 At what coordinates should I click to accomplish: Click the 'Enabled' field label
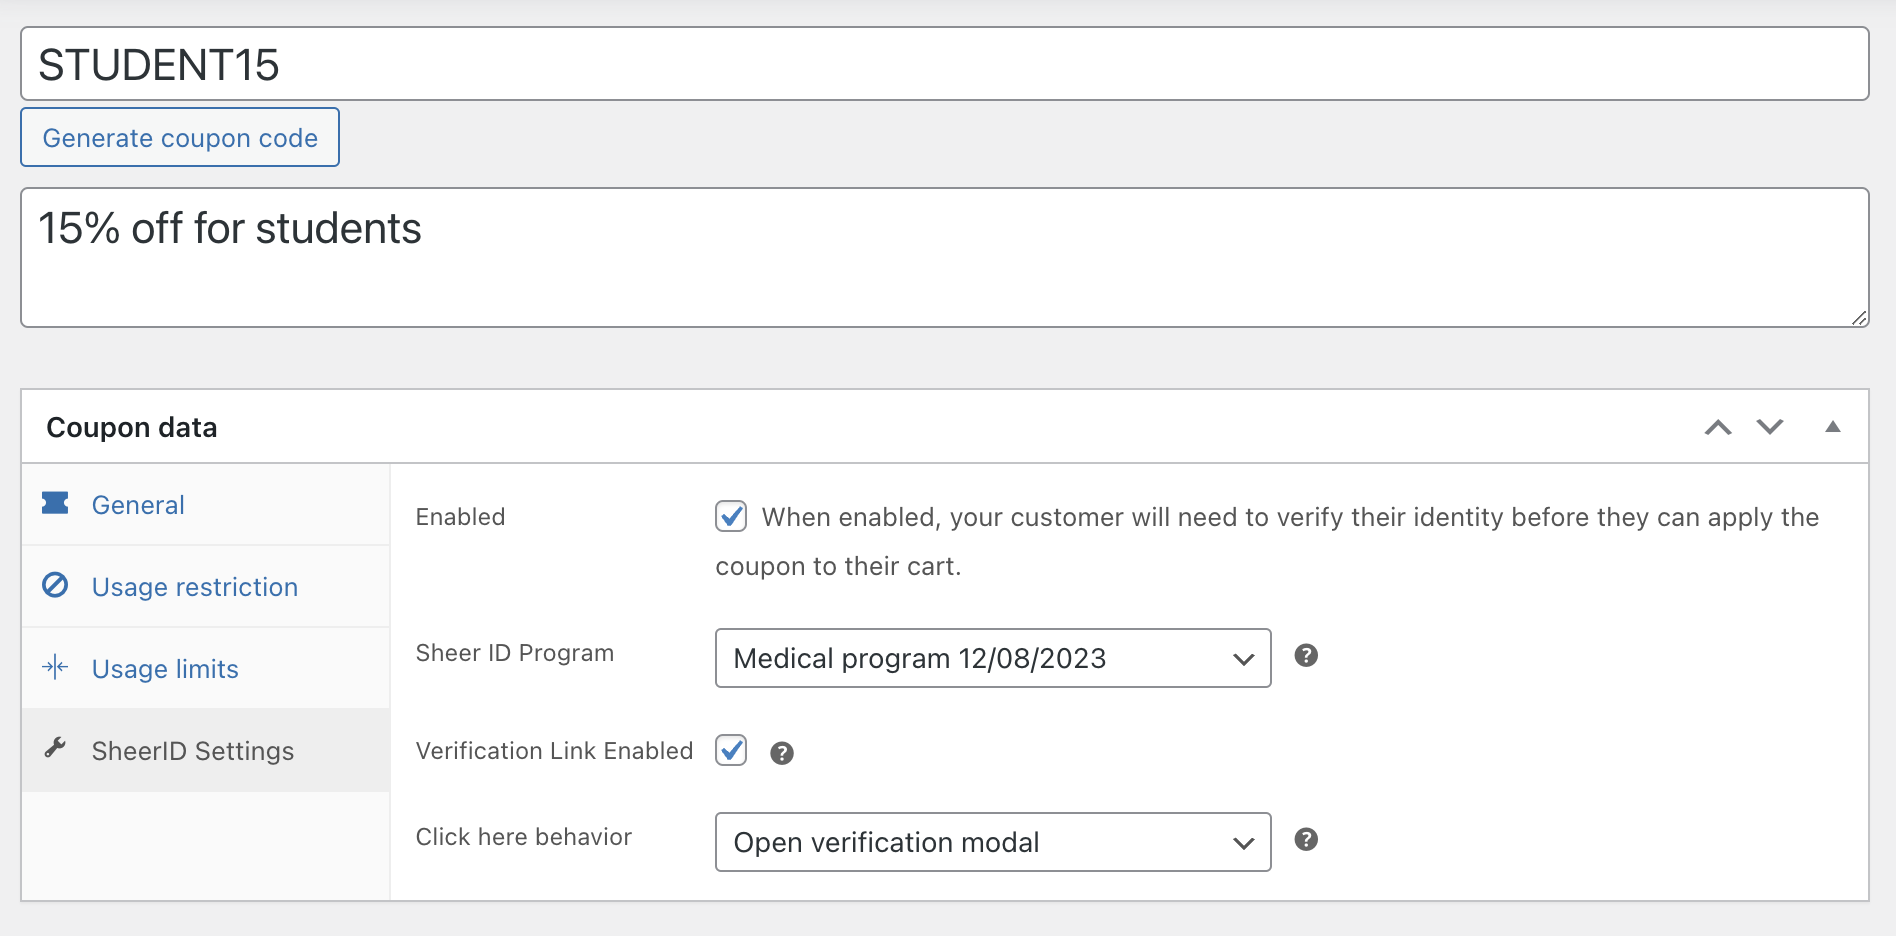(461, 517)
